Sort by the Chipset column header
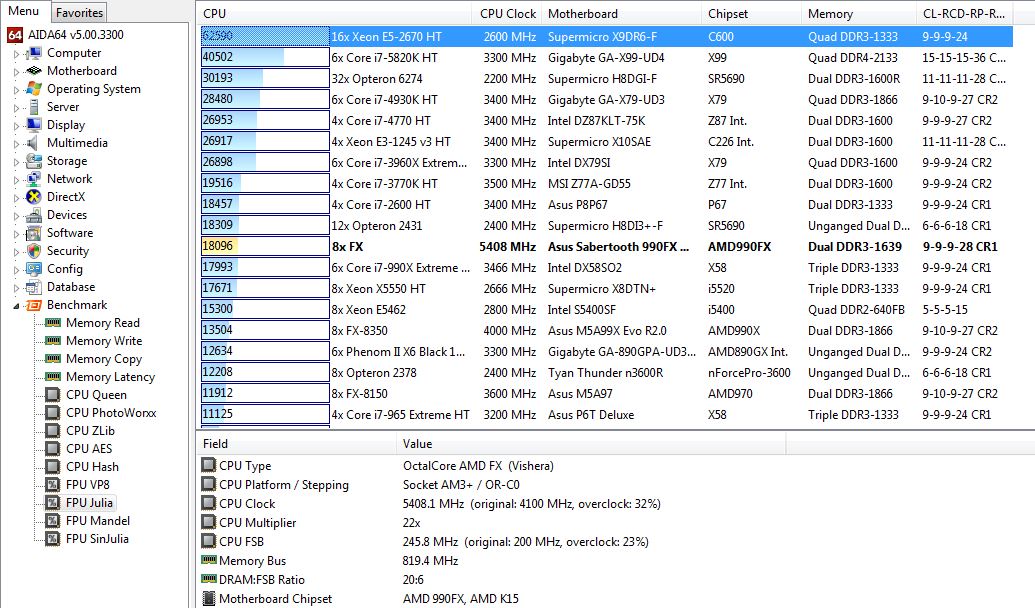 tap(752, 14)
